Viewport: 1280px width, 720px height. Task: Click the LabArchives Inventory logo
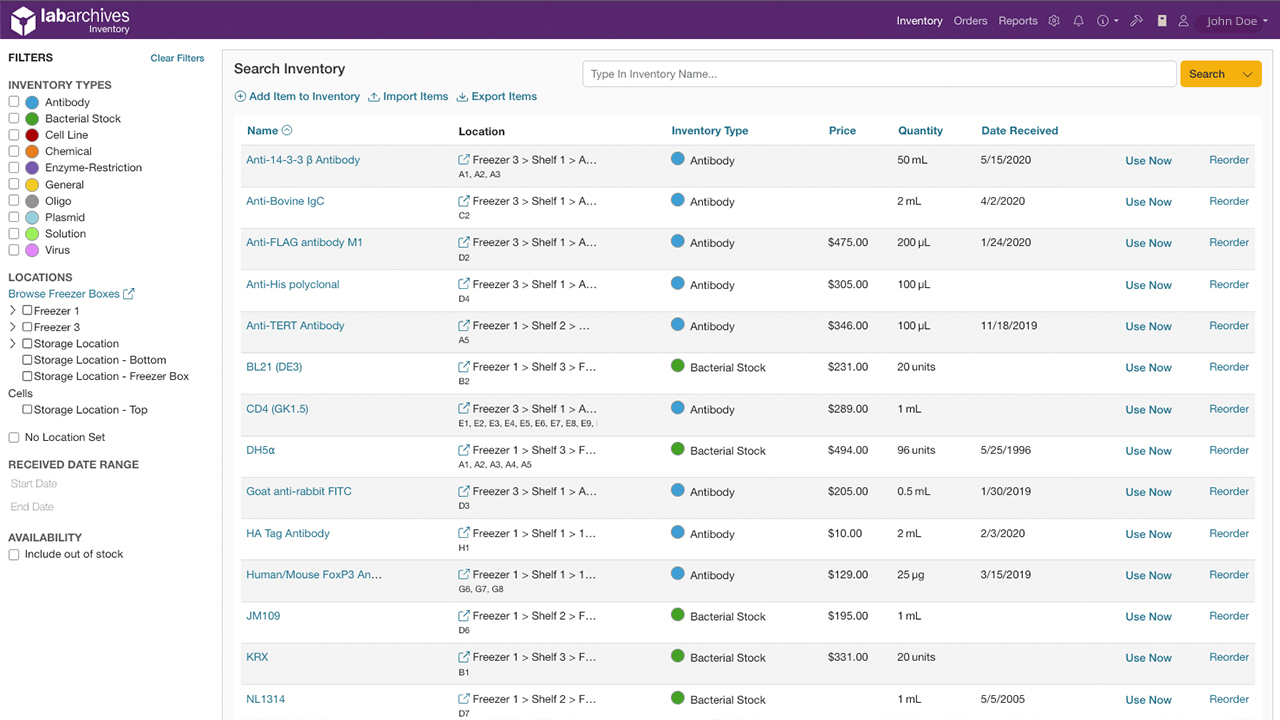(70, 20)
